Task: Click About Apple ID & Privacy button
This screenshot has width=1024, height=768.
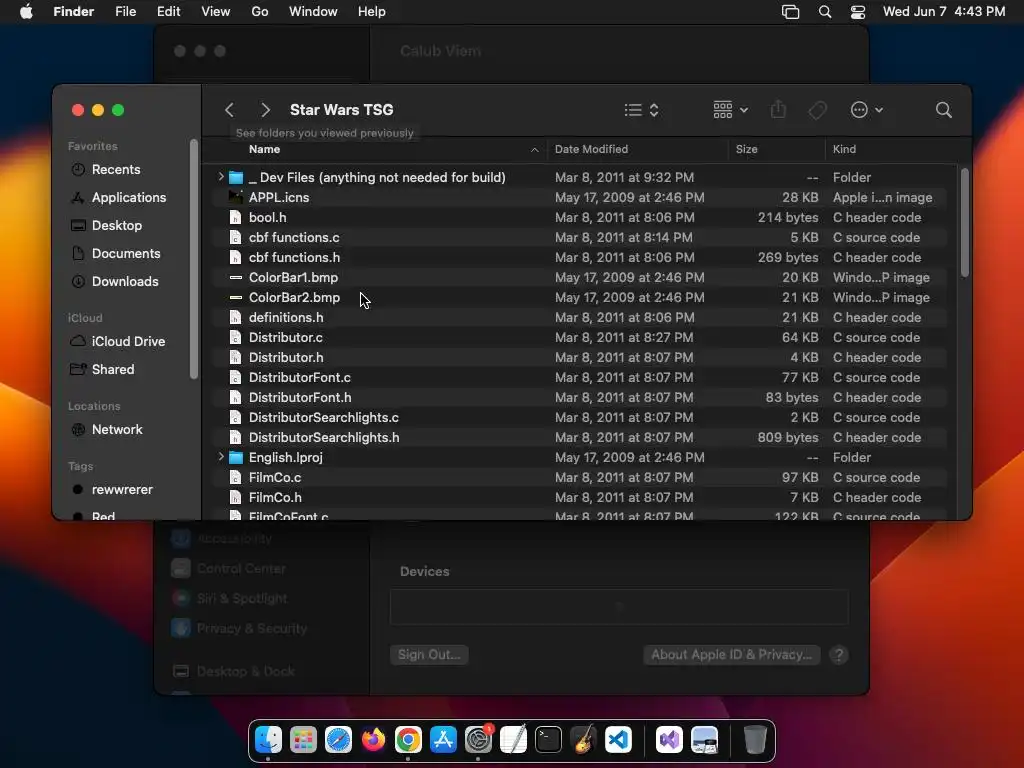Action: pos(731,655)
